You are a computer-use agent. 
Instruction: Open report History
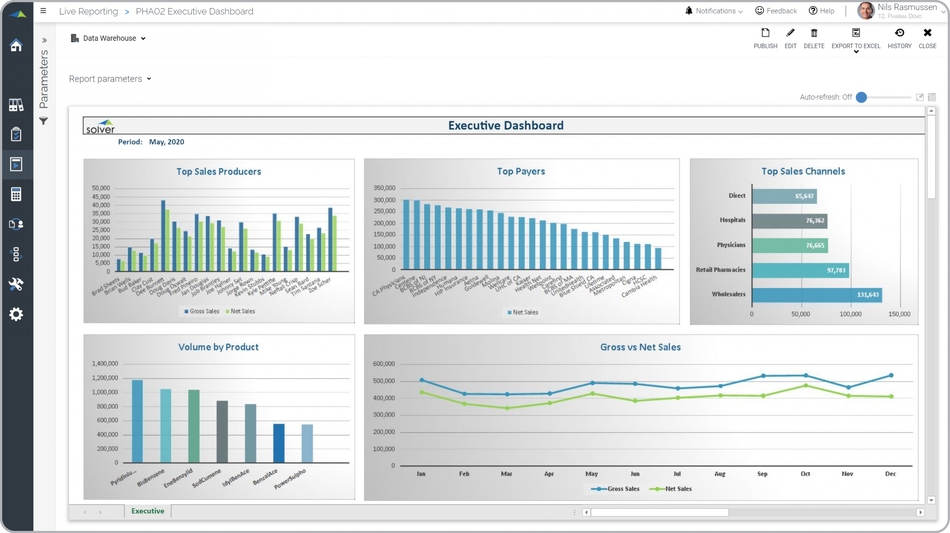click(x=899, y=38)
